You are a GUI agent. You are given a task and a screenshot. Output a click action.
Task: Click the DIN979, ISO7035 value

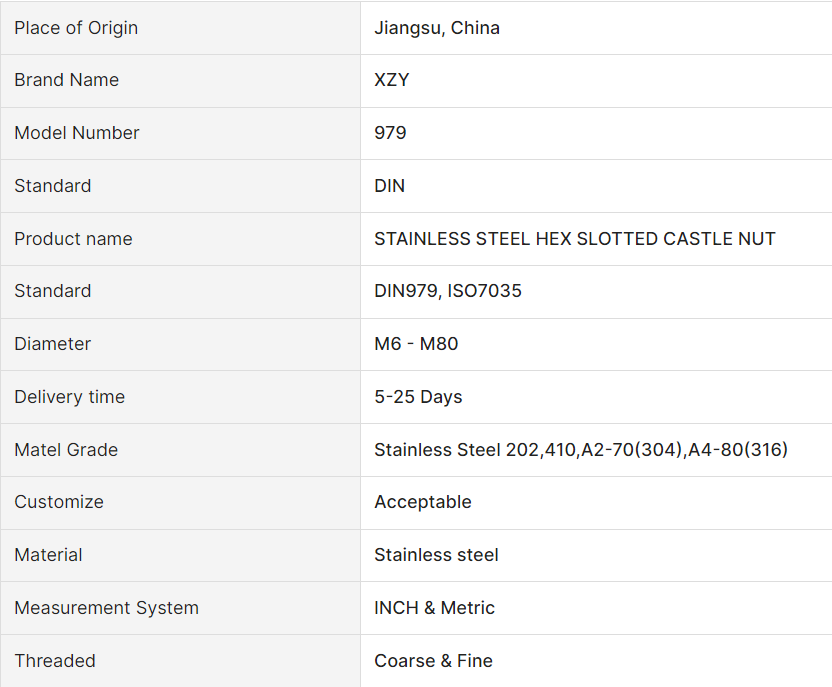pos(448,291)
